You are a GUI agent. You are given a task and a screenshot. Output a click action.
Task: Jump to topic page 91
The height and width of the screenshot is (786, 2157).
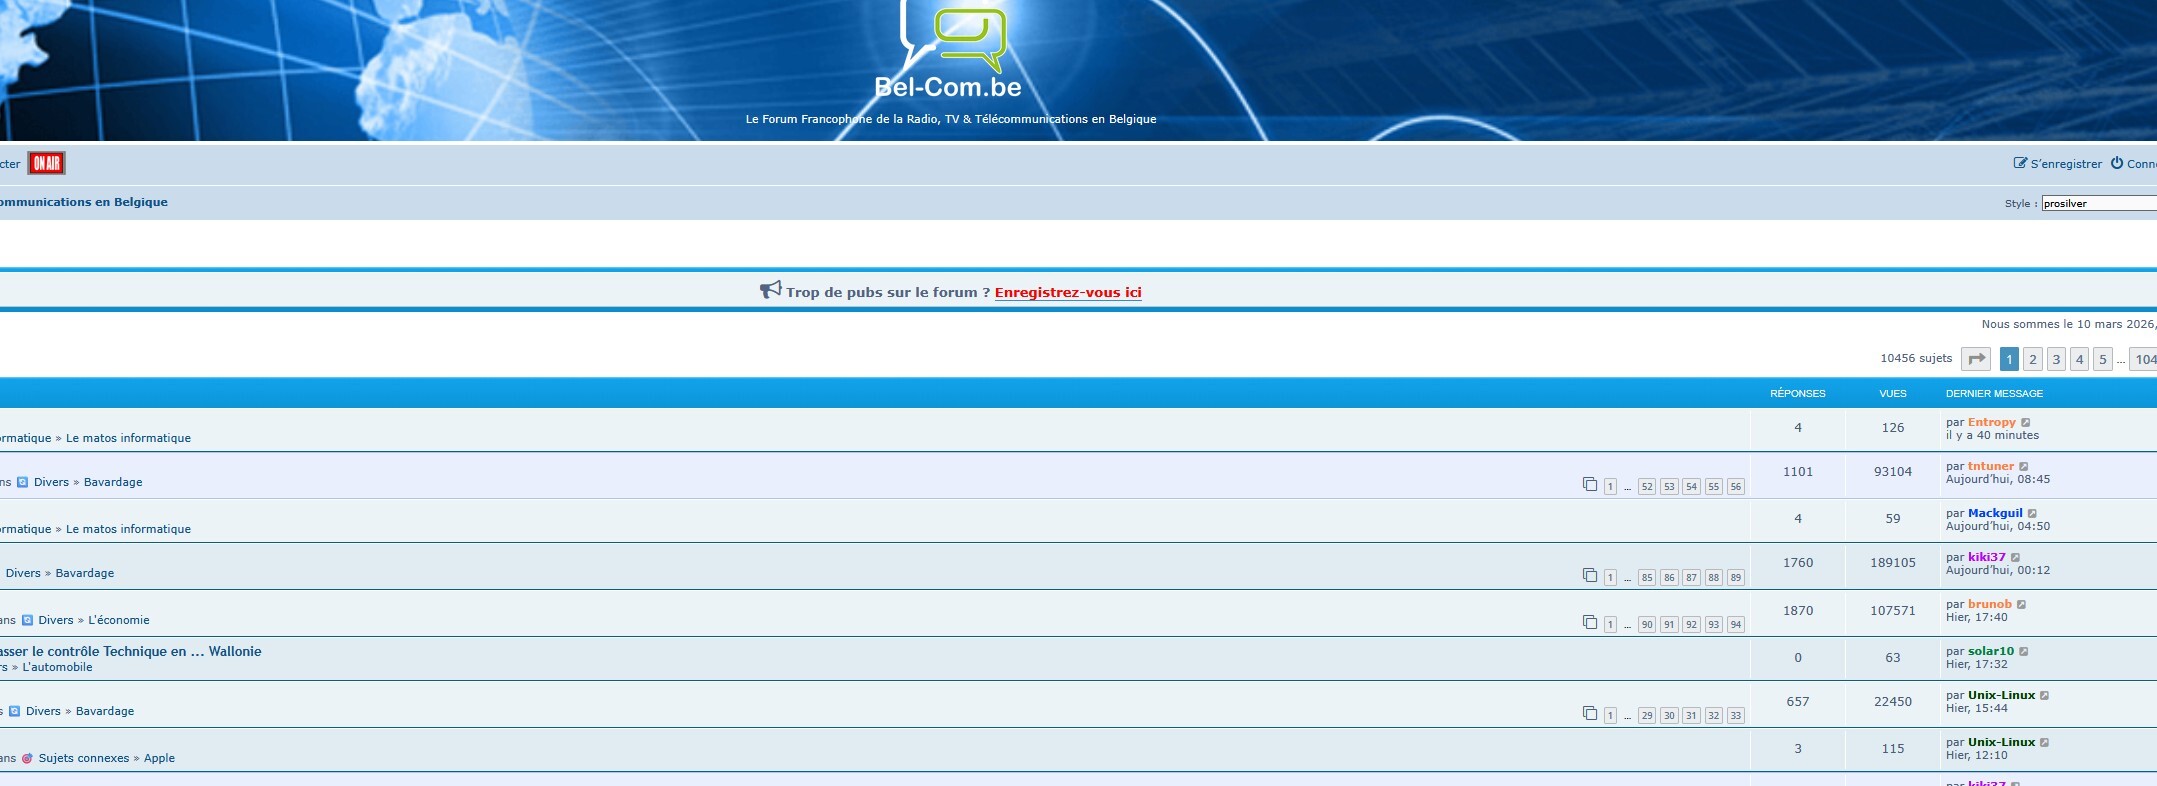coord(1669,625)
